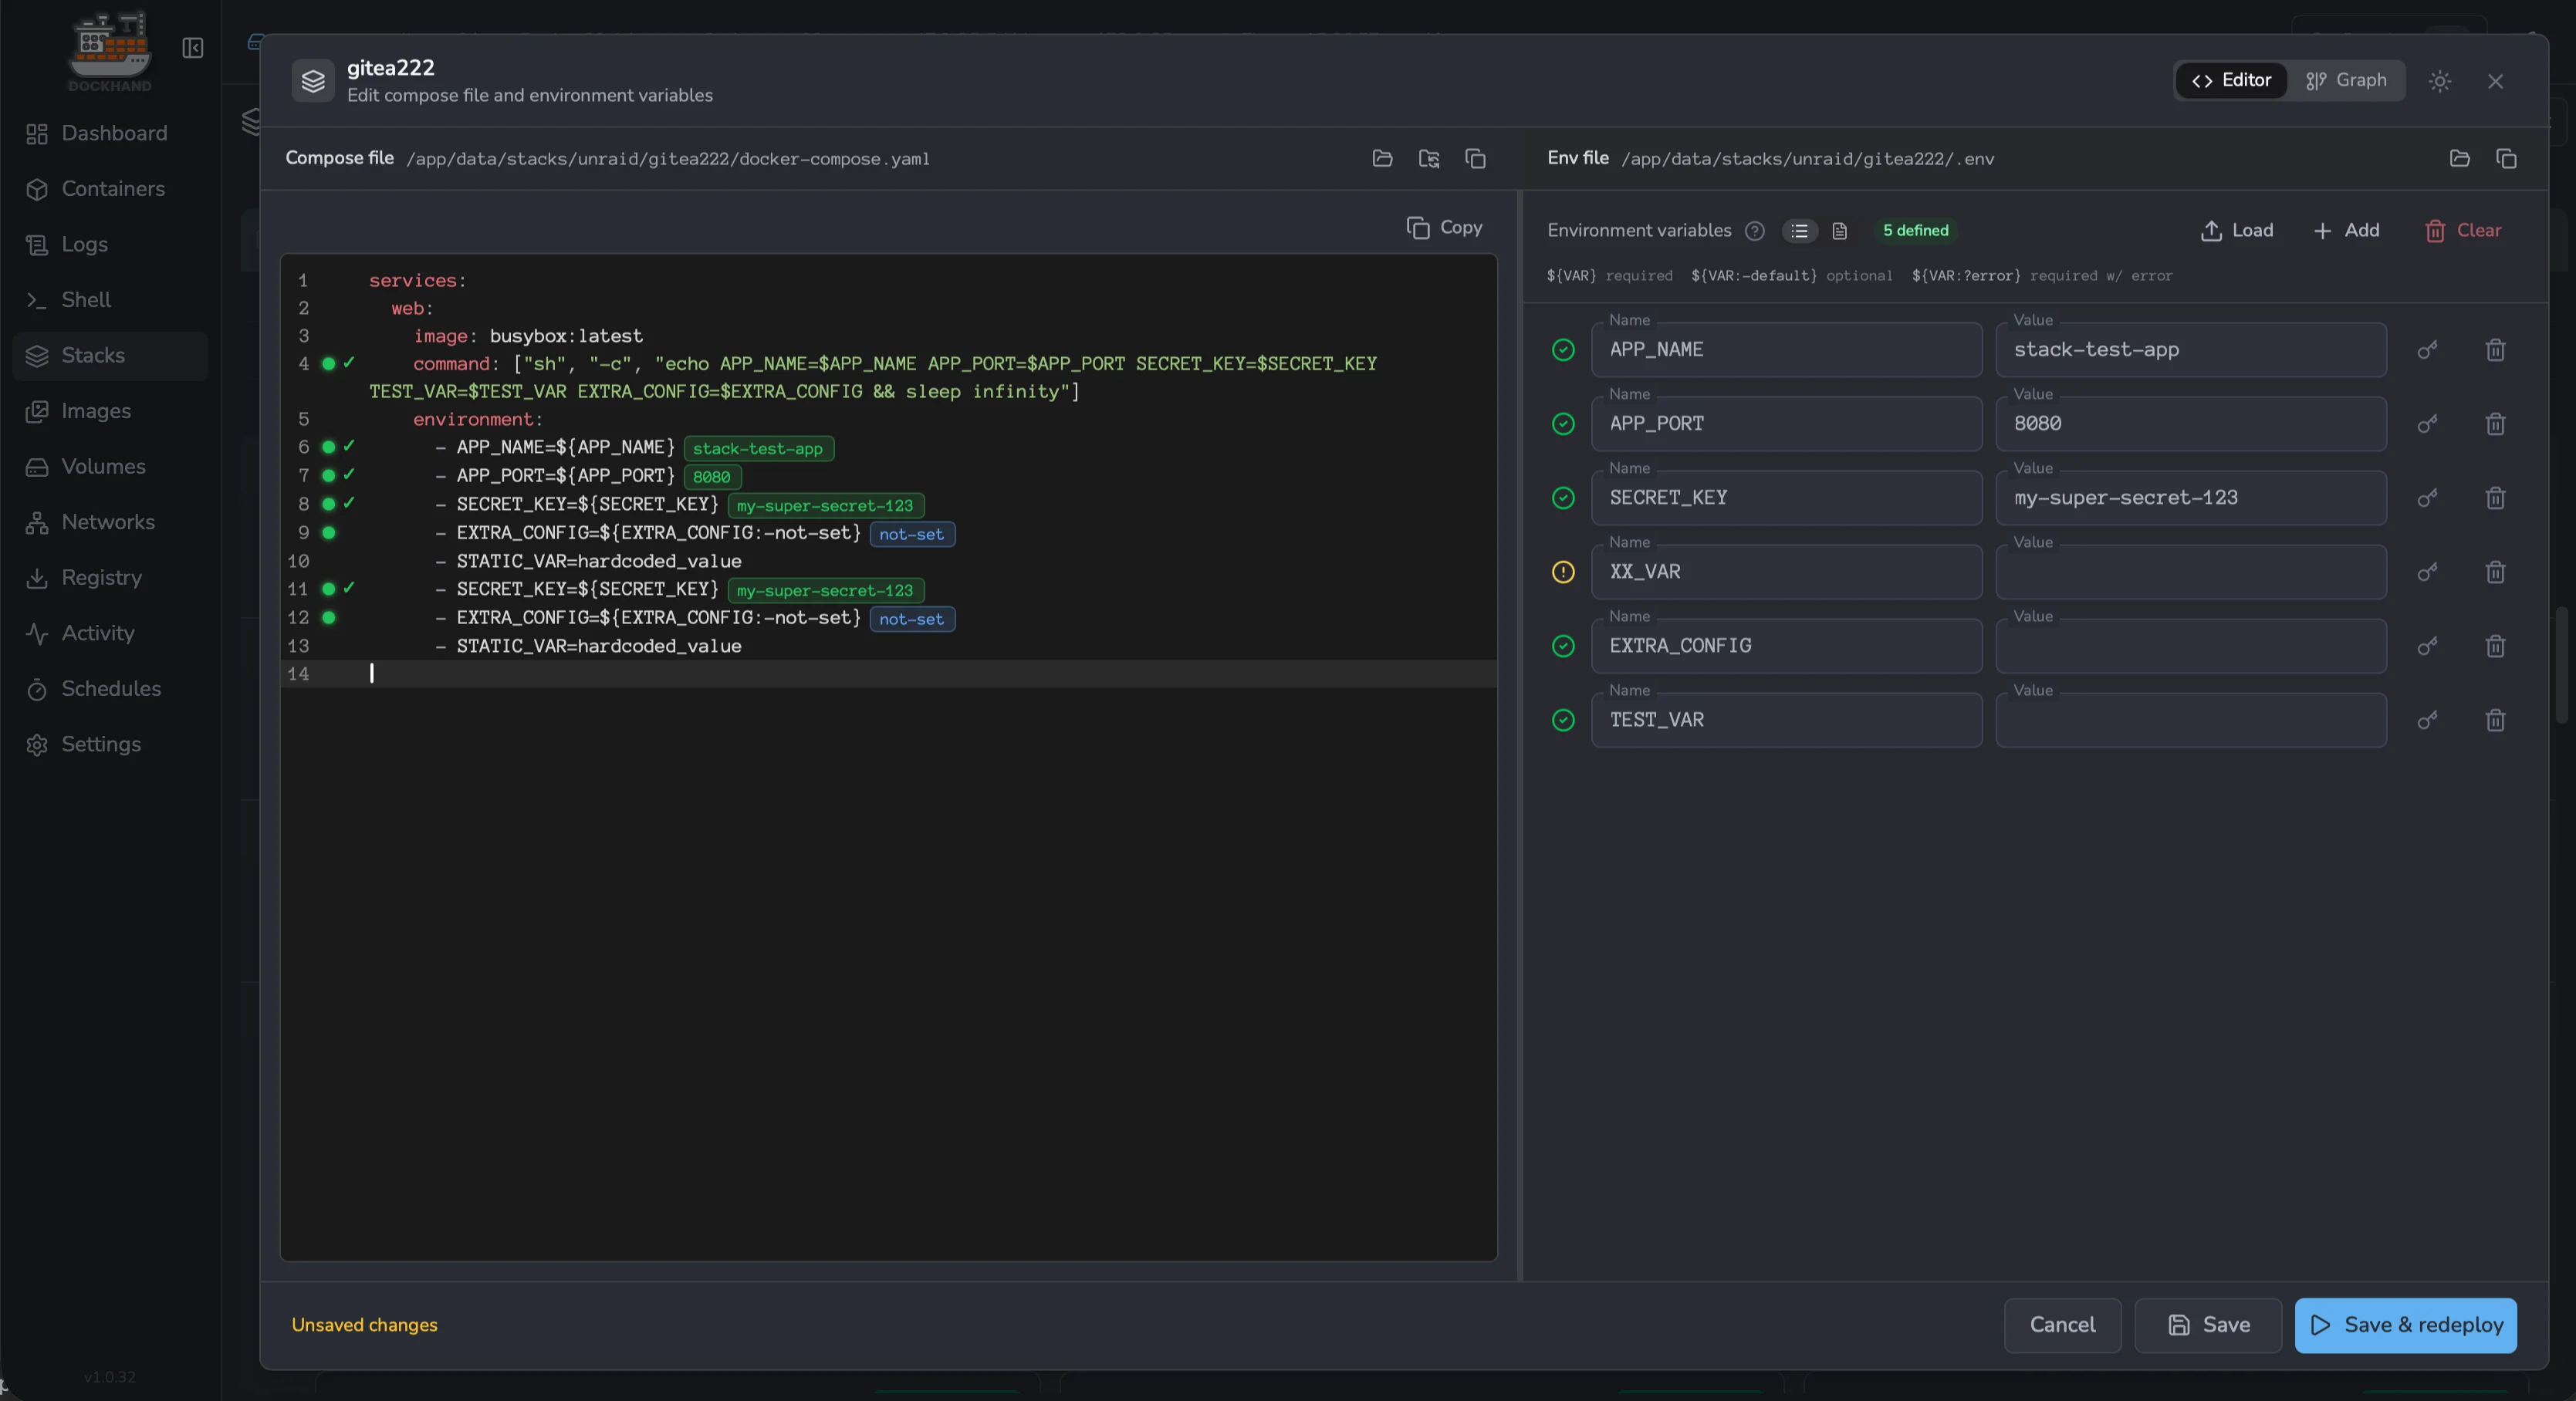The image size is (2576, 1401).
Task: Select Stacks in the sidebar
Action: tap(110, 355)
